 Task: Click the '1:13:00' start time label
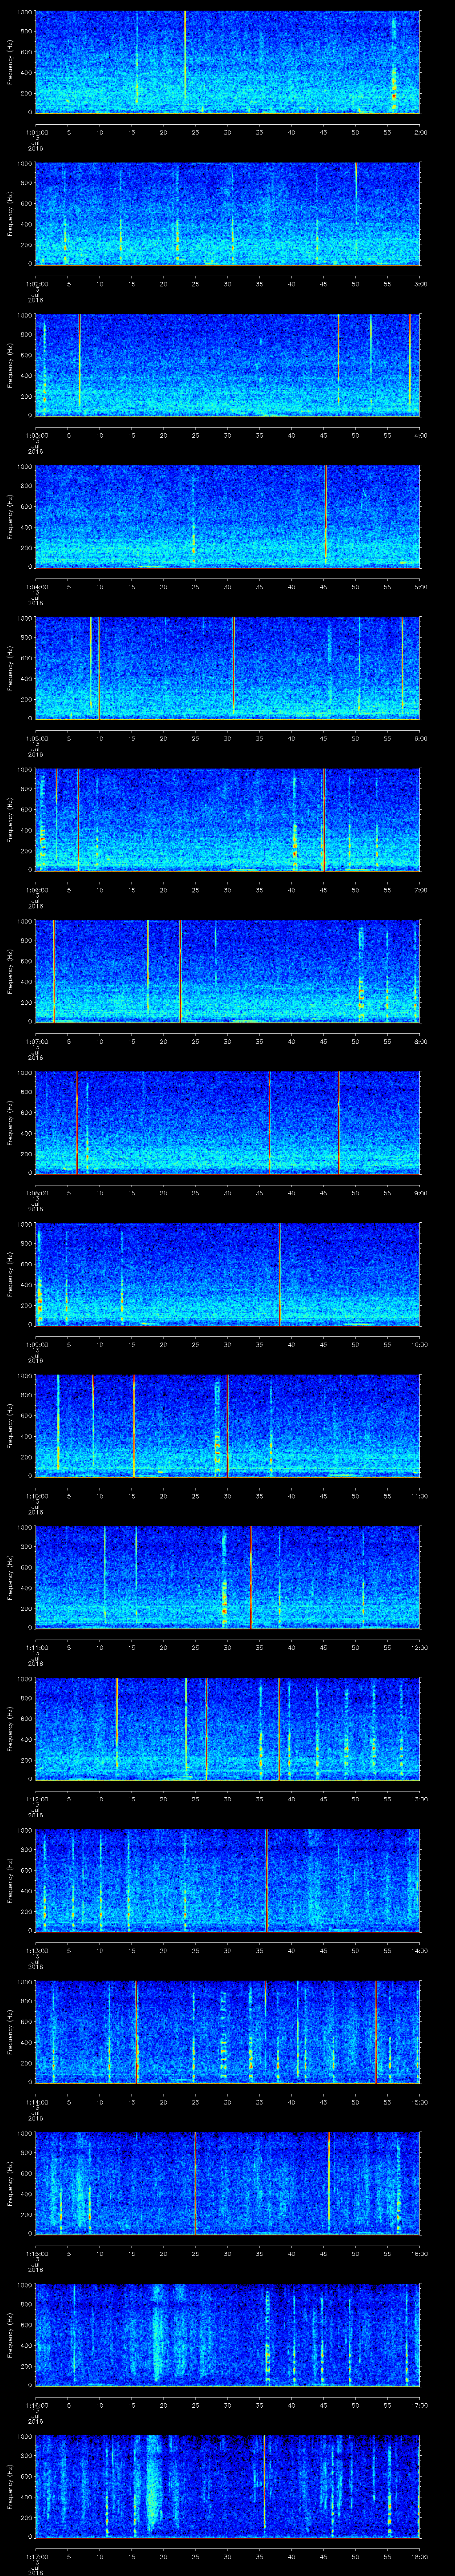[x=37, y=1949]
